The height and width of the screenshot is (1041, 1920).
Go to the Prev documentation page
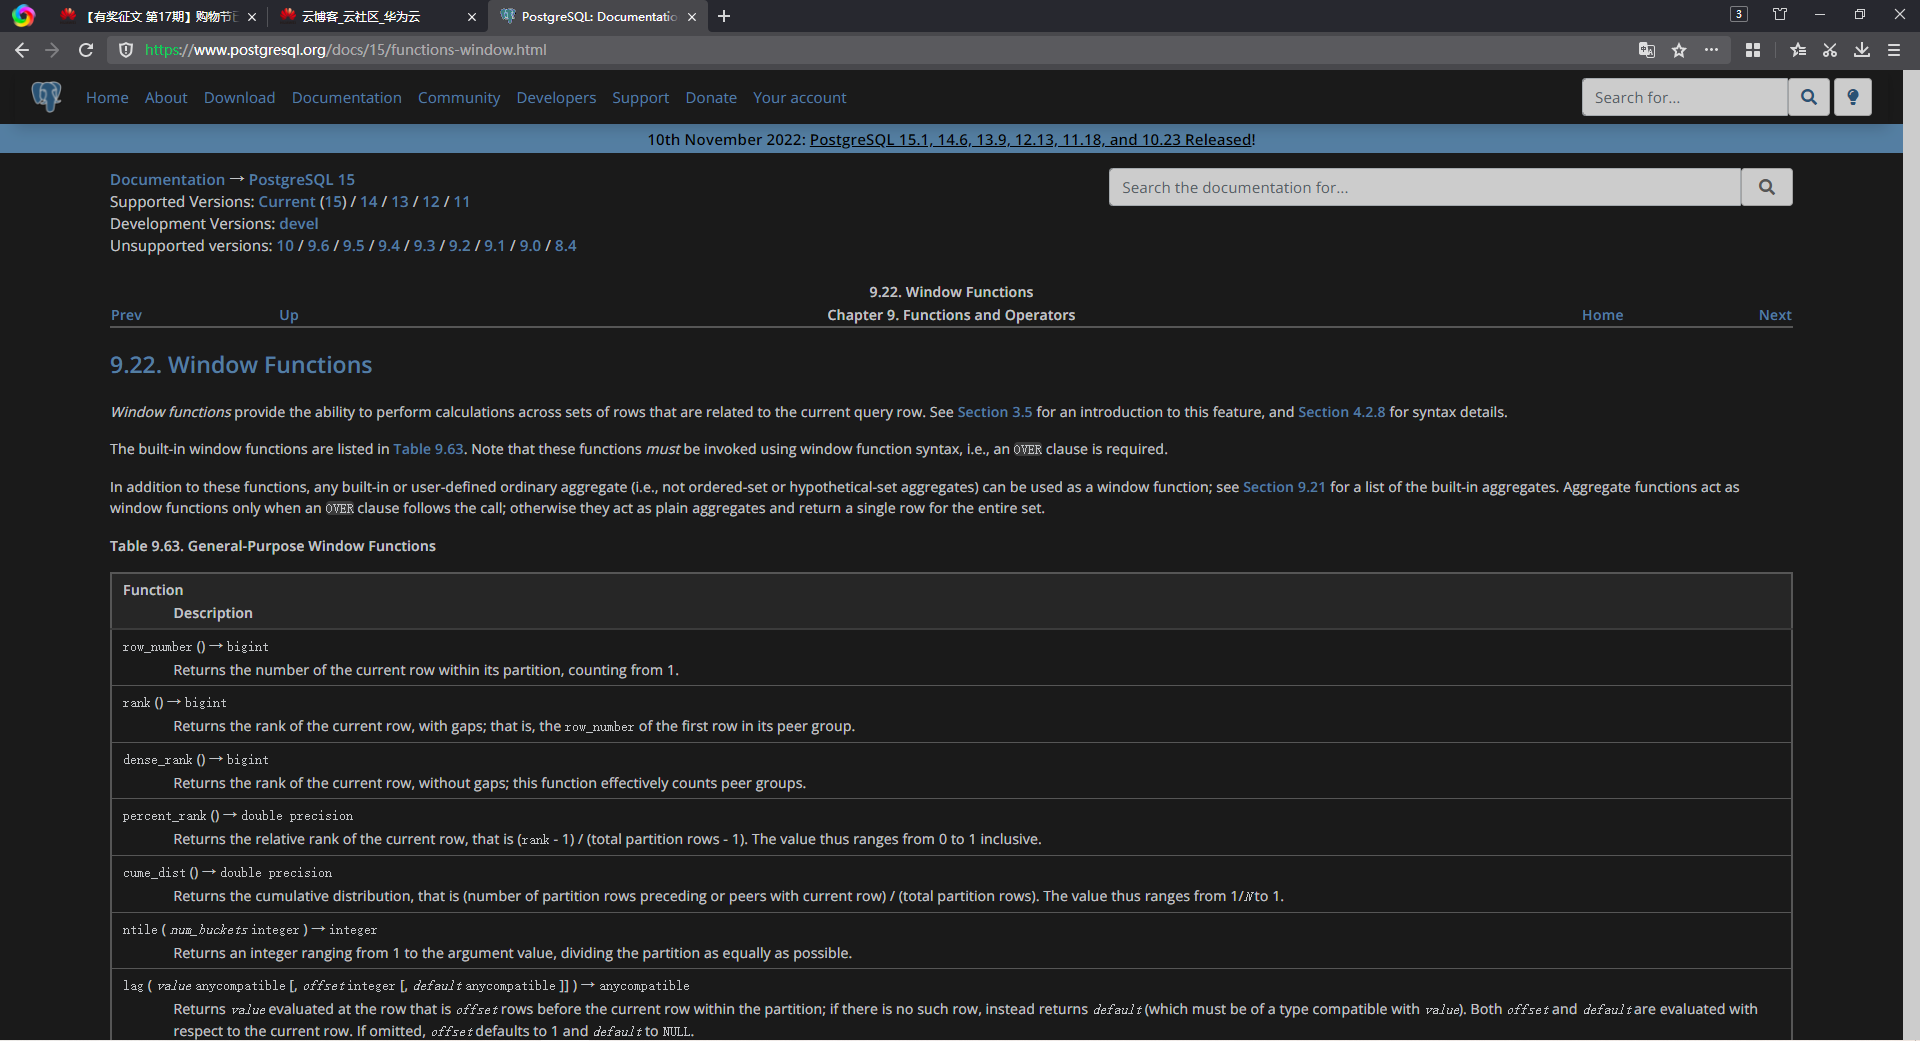pyautogui.click(x=126, y=315)
